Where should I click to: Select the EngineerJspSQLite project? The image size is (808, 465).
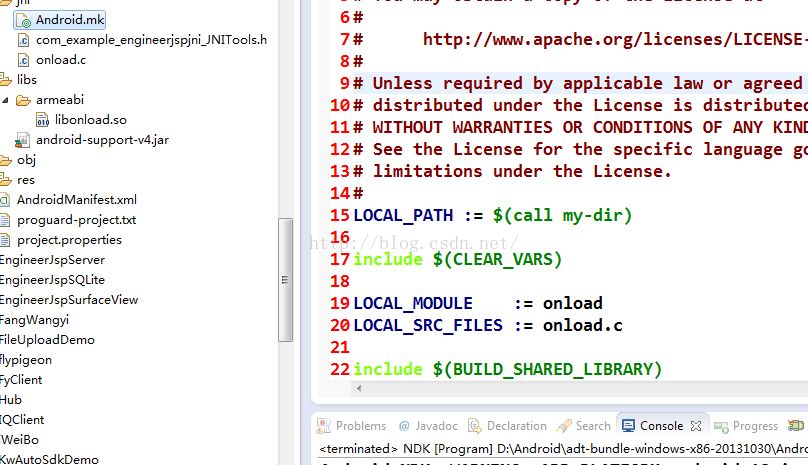52,280
